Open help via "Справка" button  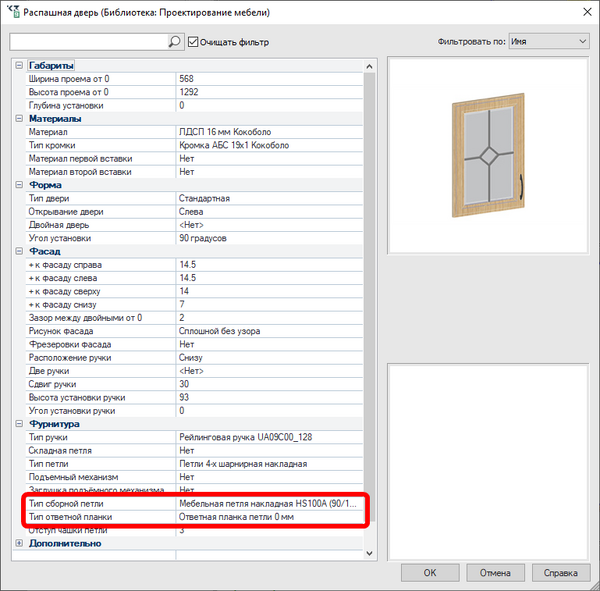pyautogui.click(x=561, y=573)
